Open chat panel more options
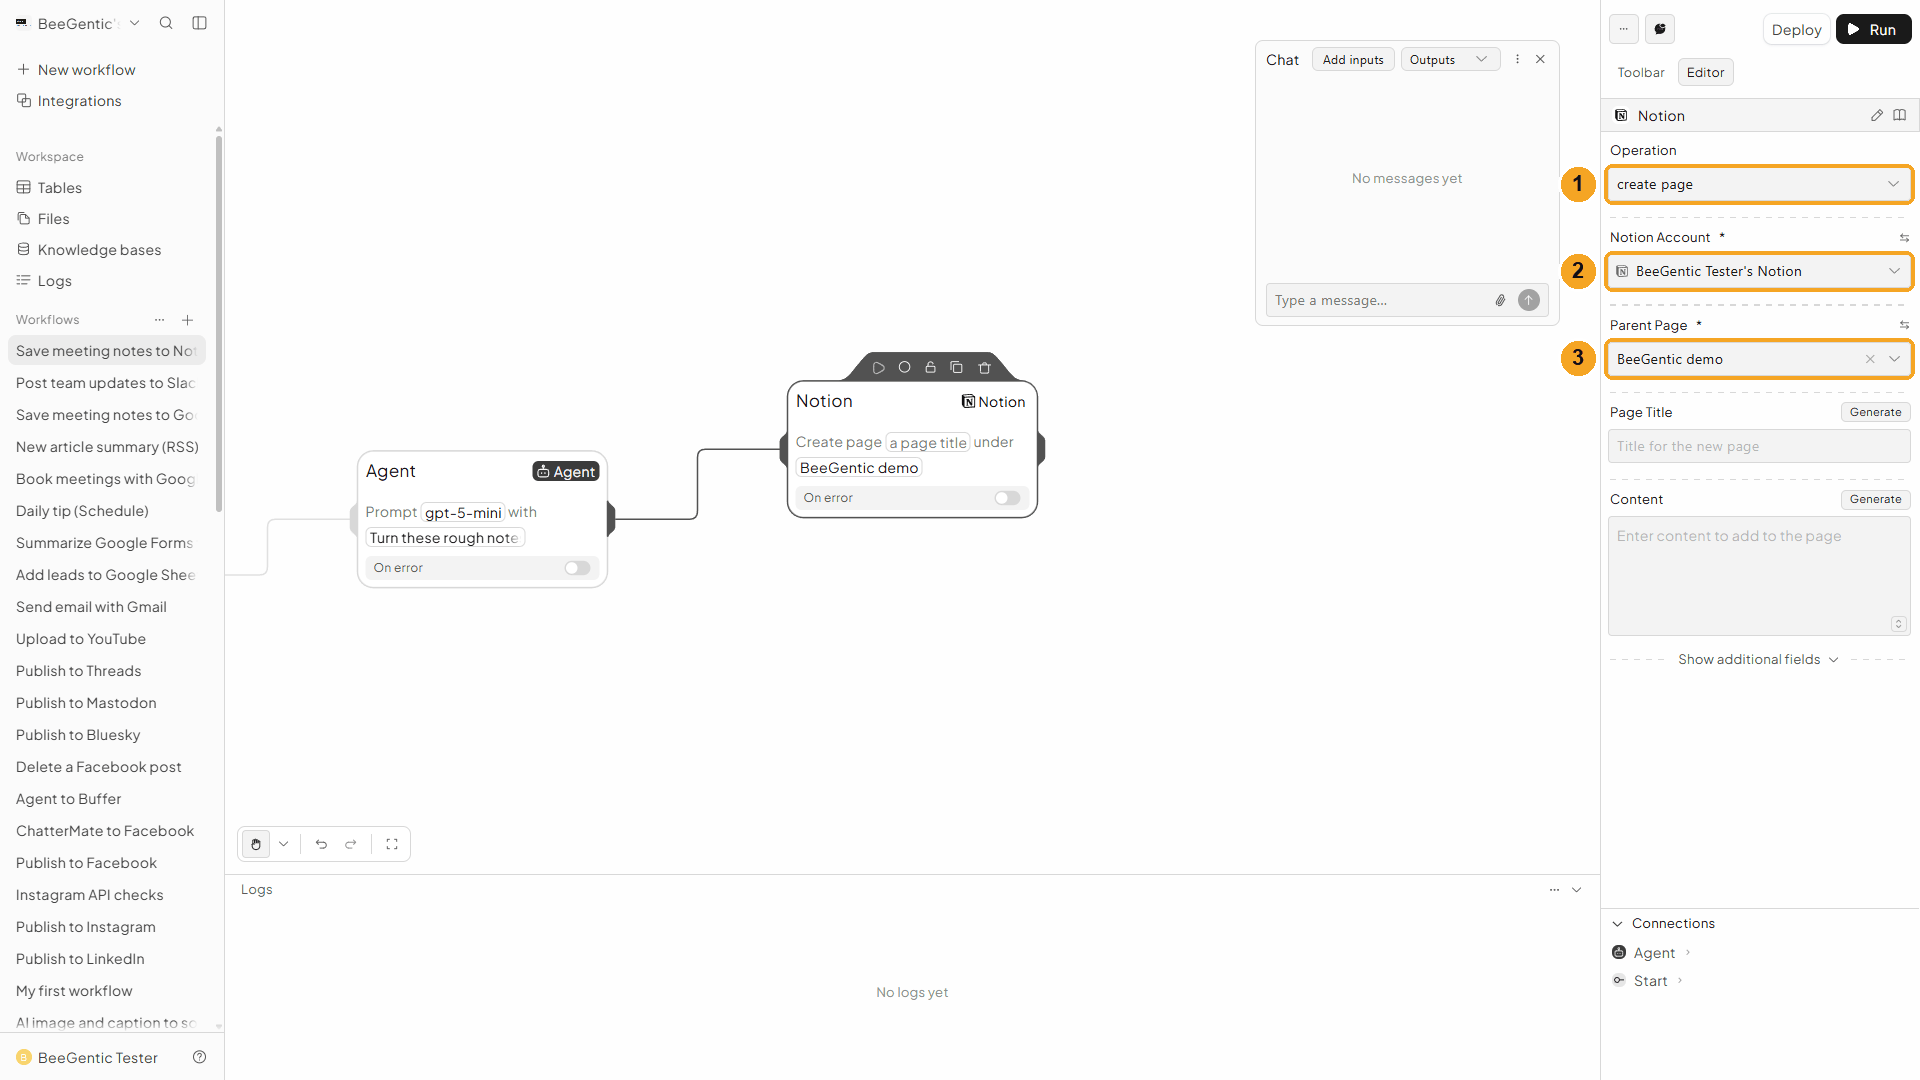Image resolution: width=1920 pixels, height=1080 pixels. pos(1517,59)
